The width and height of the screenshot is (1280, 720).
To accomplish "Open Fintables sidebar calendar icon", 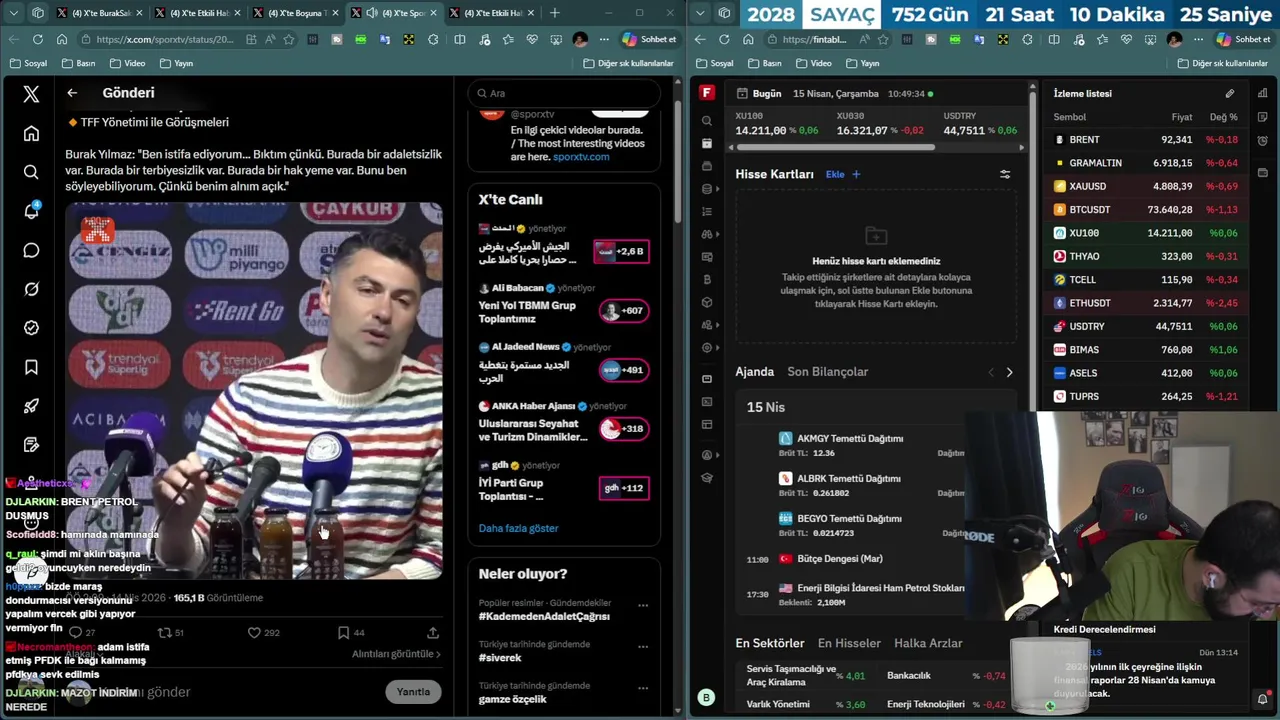I will [707, 144].
